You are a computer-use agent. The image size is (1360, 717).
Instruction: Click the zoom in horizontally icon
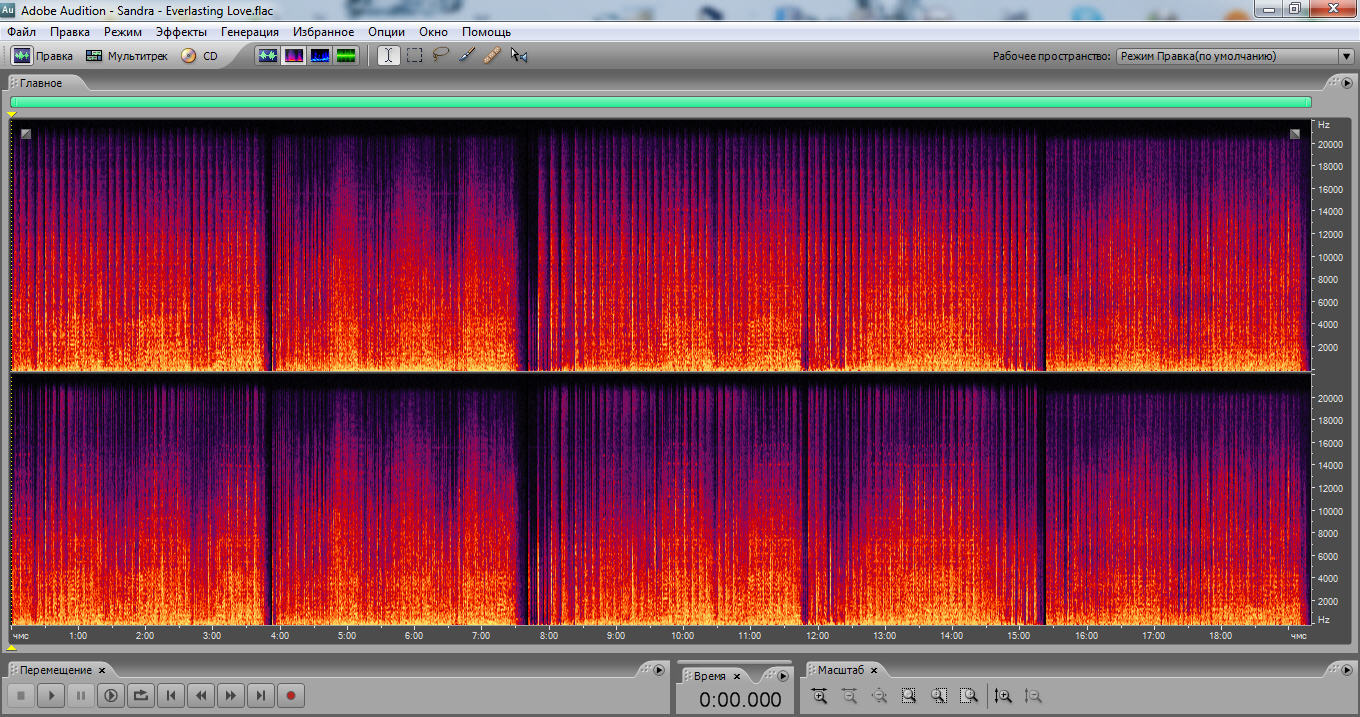point(819,696)
